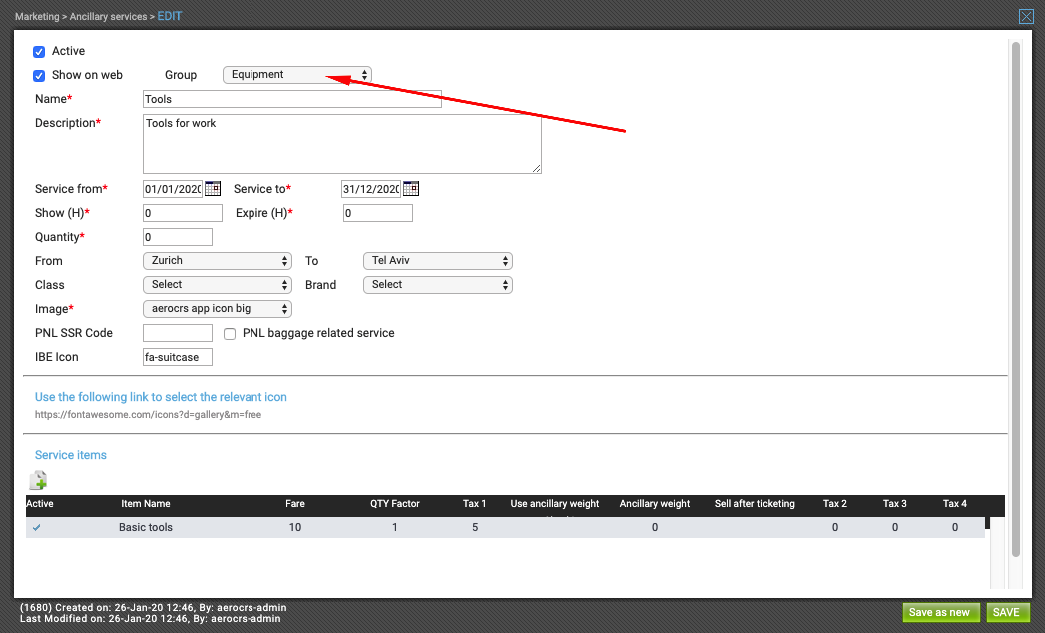Click the Description text area
Image resolution: width=1045 pixels, height=633 pixels.
click(342, 144)
